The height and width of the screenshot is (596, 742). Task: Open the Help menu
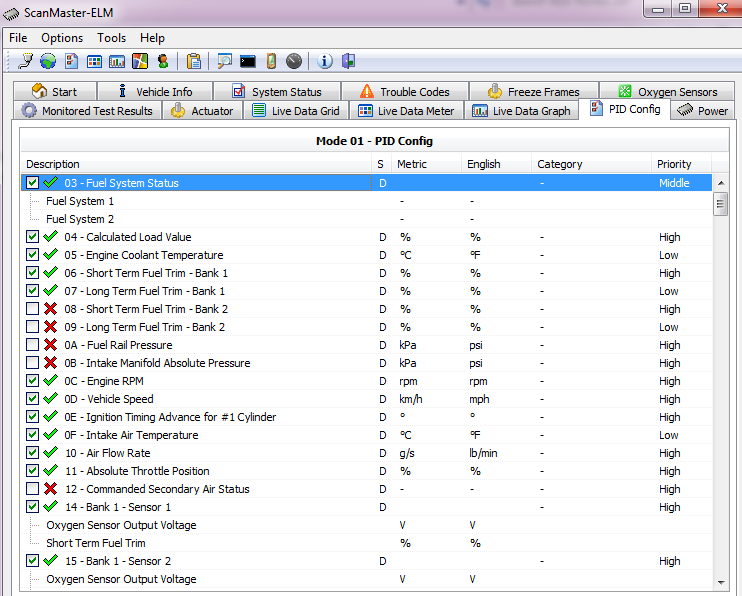coord(152,38)
